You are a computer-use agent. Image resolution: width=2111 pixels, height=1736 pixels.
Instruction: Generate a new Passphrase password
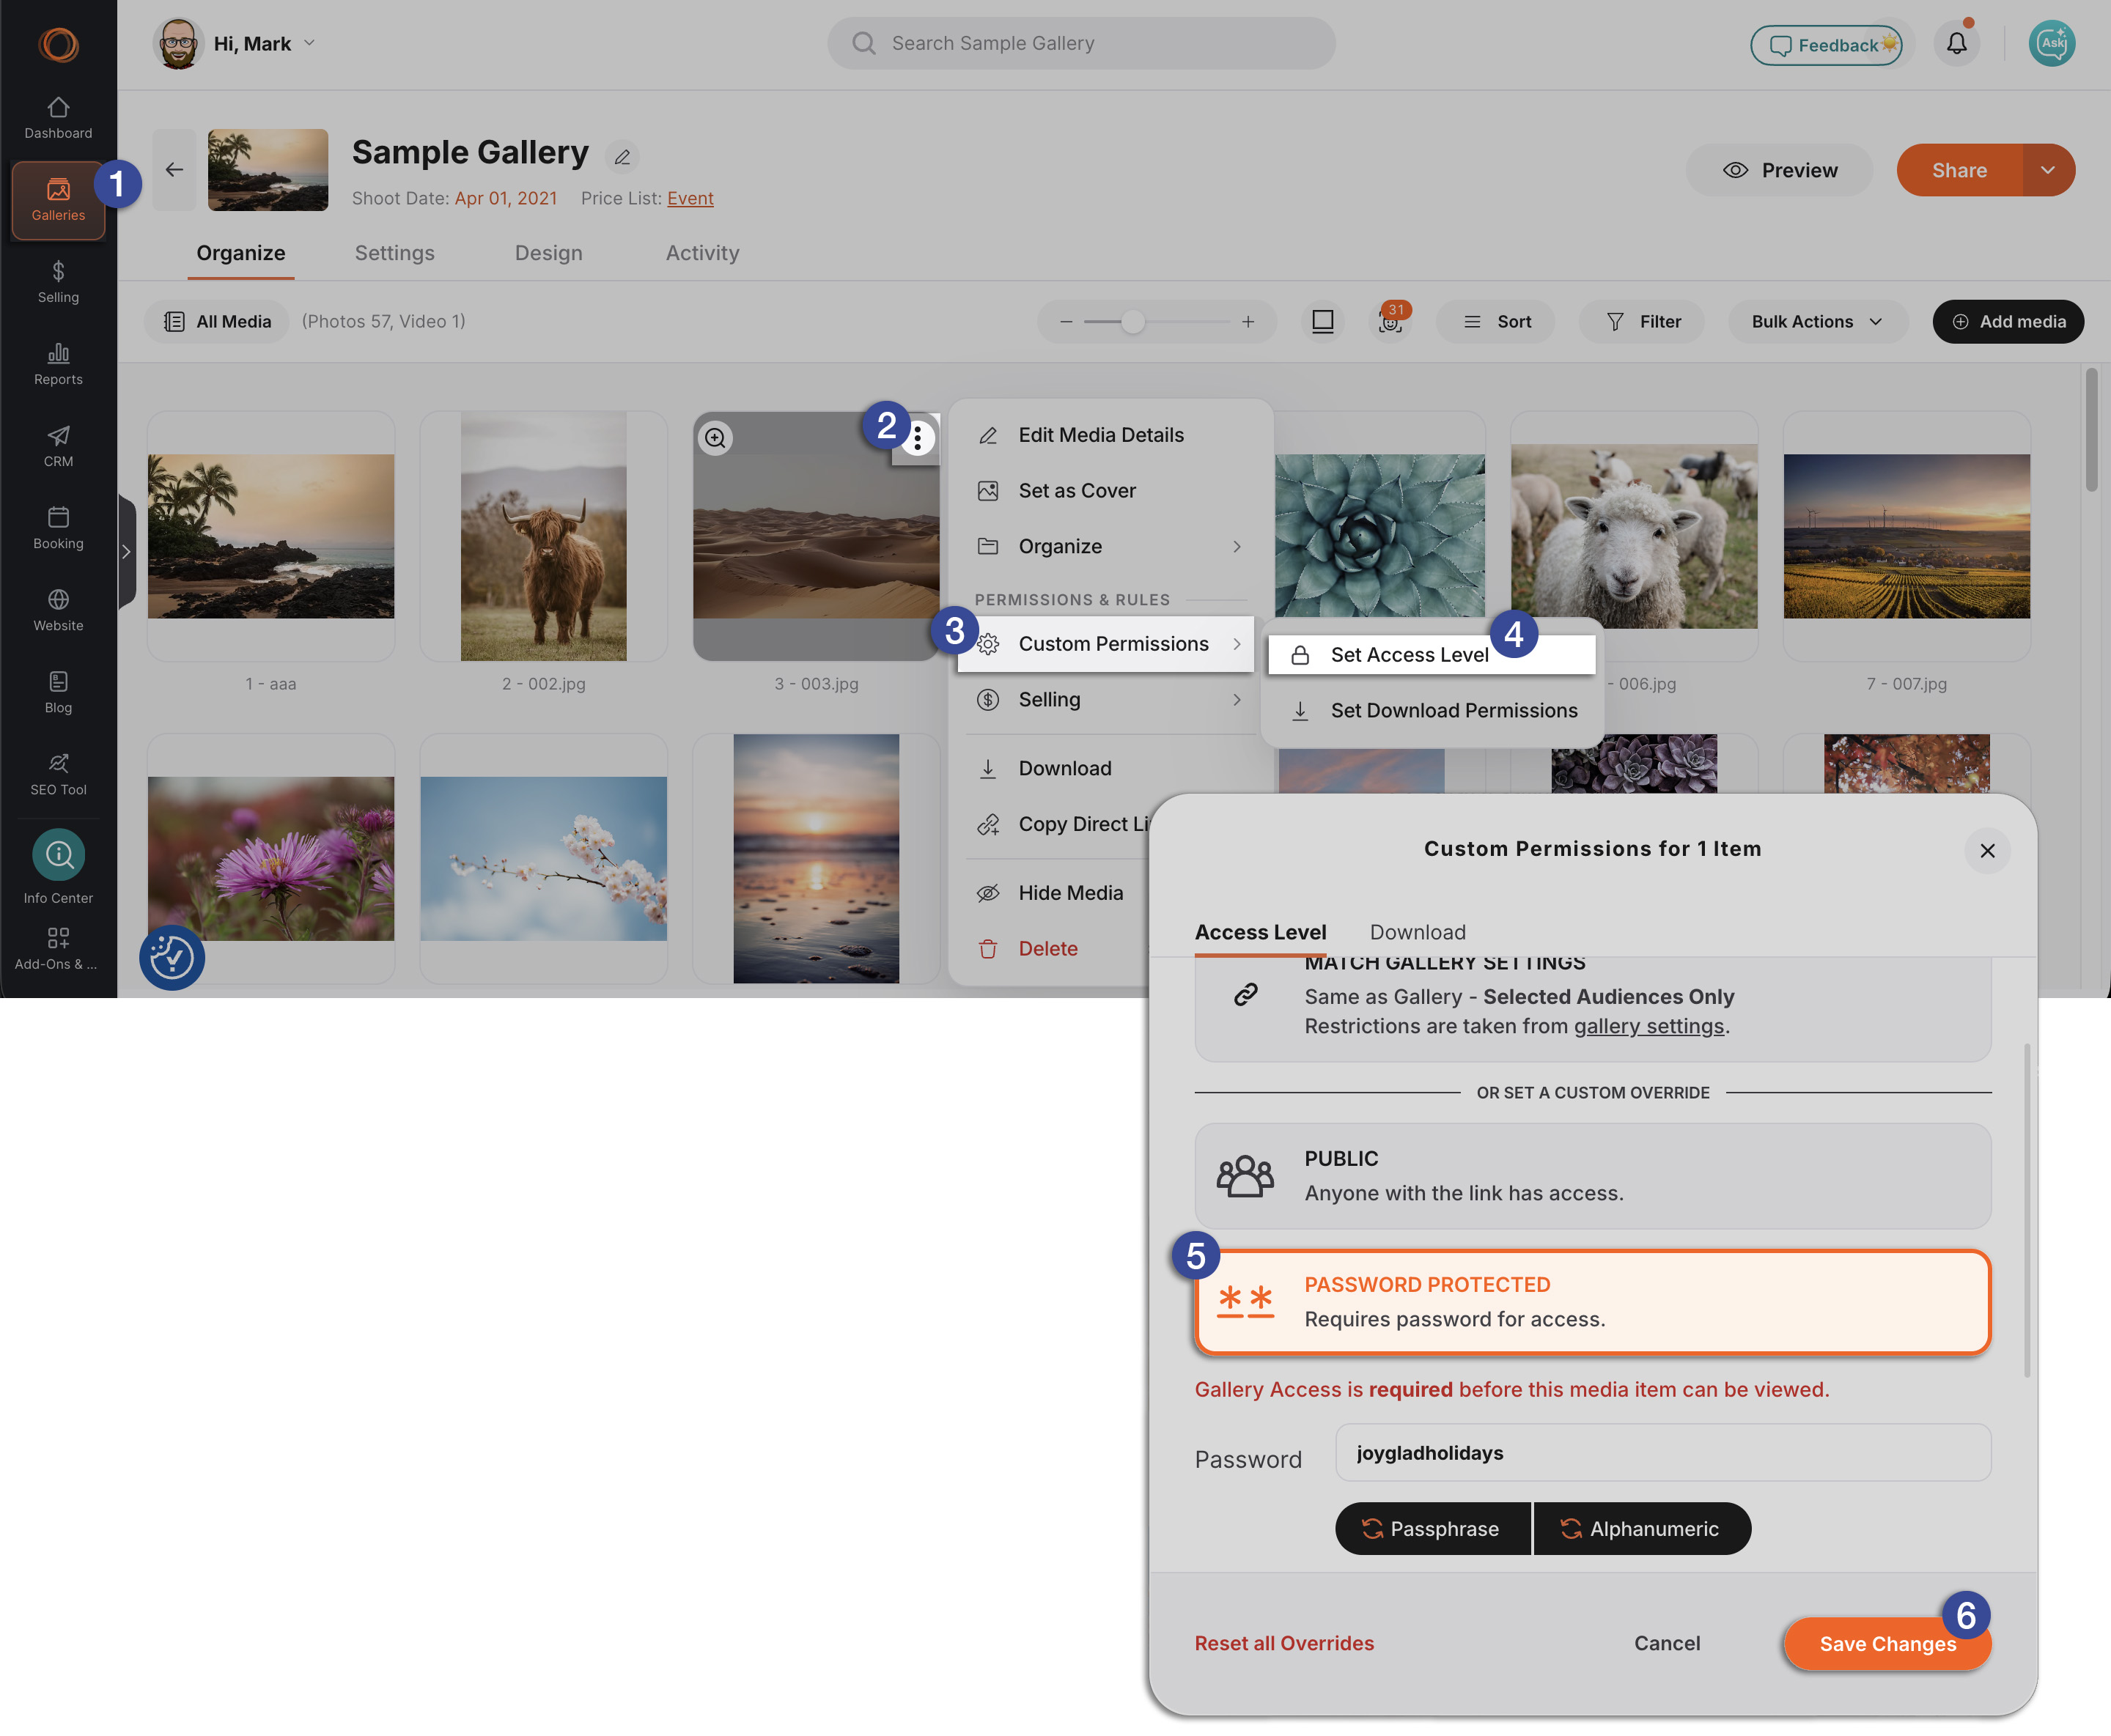(x=1432, y=1528)
